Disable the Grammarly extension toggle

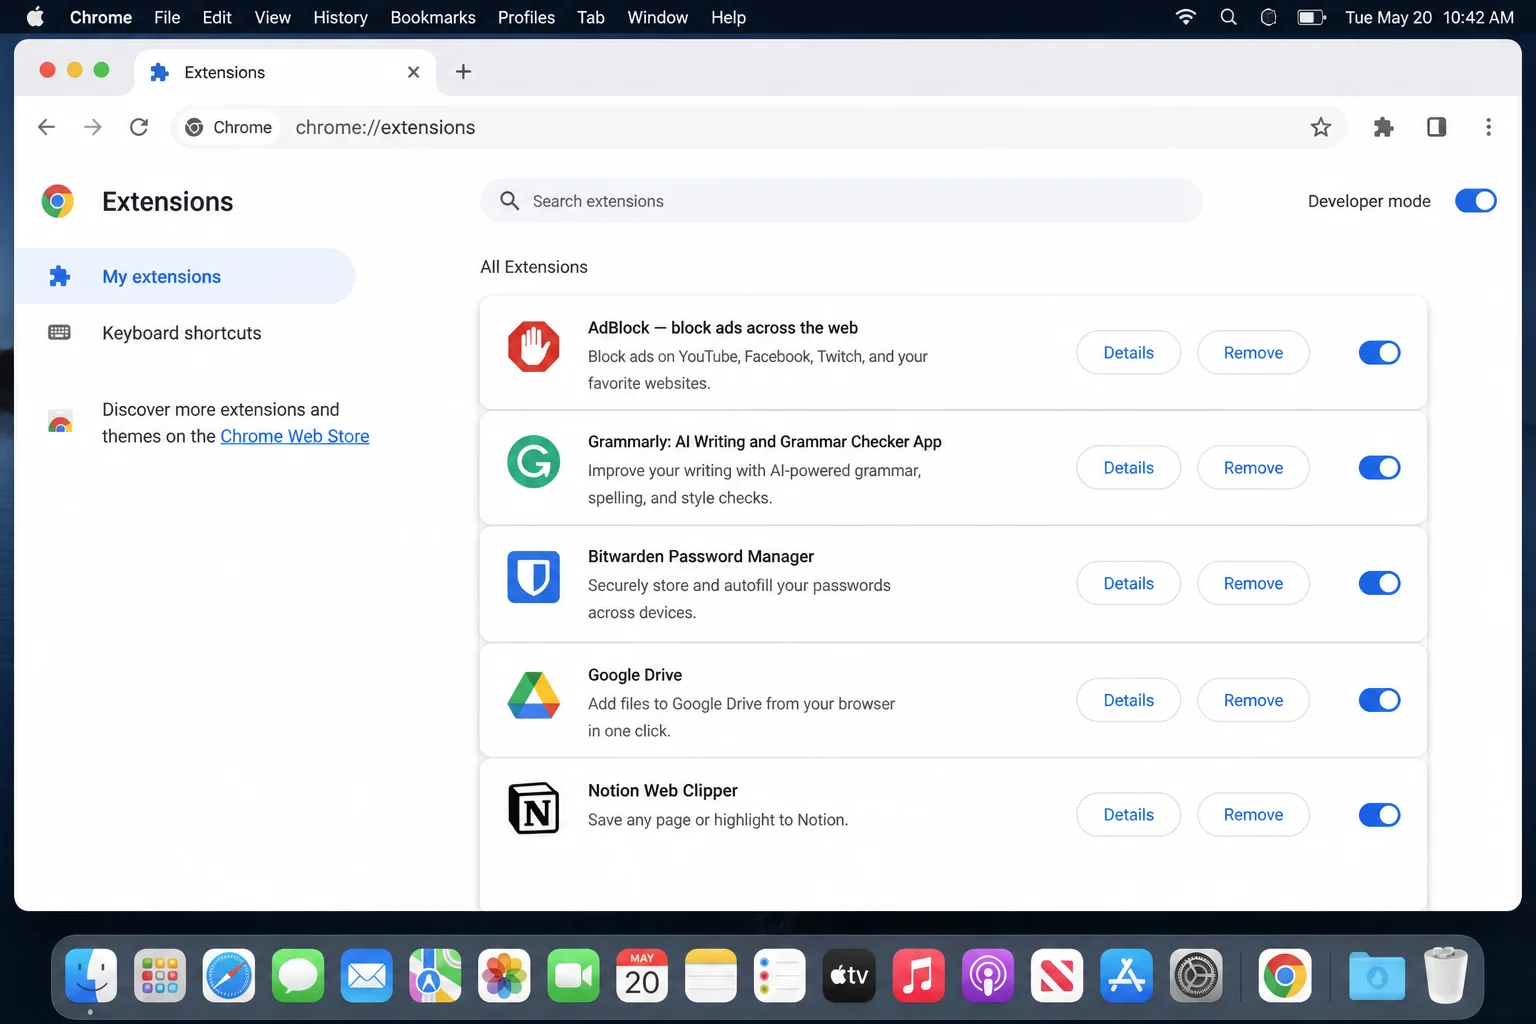(1379, 468)
